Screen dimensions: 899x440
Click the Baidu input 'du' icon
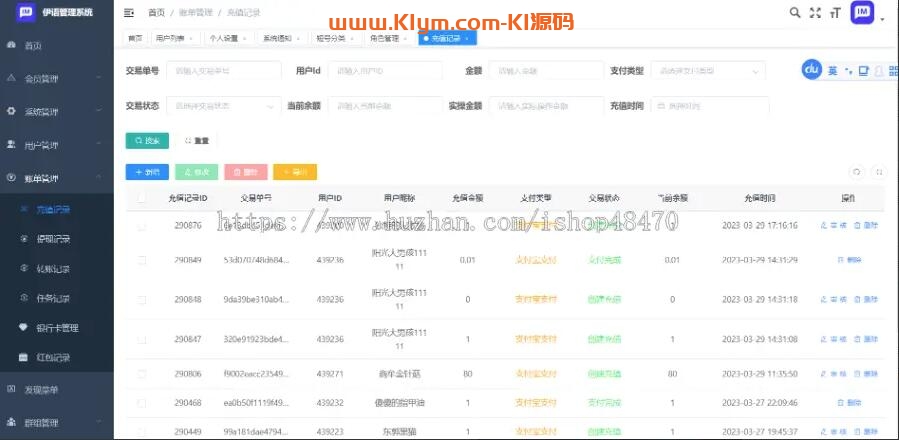(x=812, y=69)
